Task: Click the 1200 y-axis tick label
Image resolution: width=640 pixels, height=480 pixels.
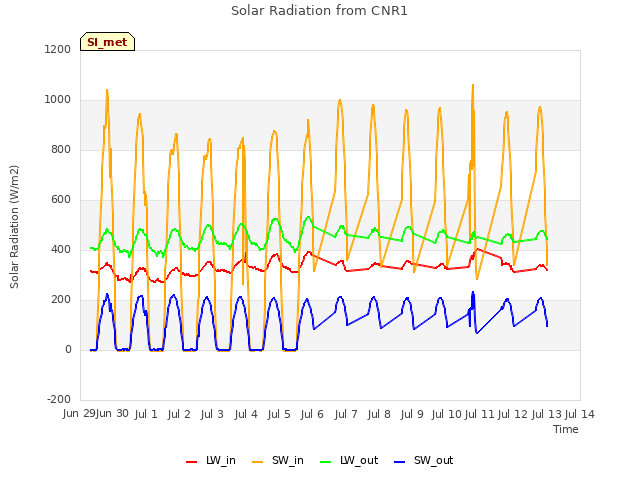Action: click(58, 49)
